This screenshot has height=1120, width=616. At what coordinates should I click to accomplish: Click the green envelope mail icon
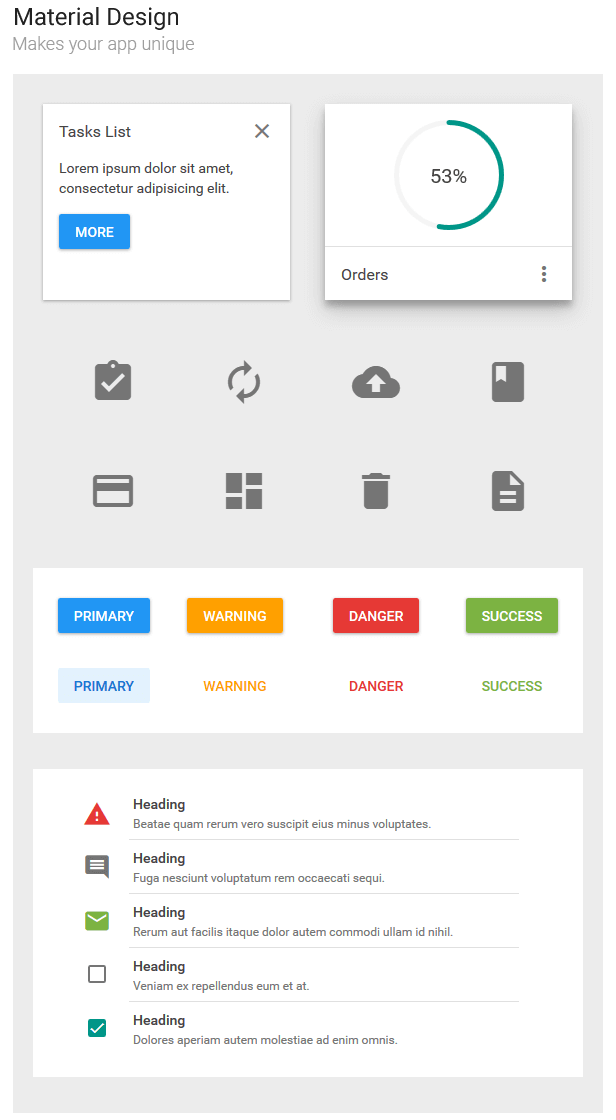coord(97,921)
